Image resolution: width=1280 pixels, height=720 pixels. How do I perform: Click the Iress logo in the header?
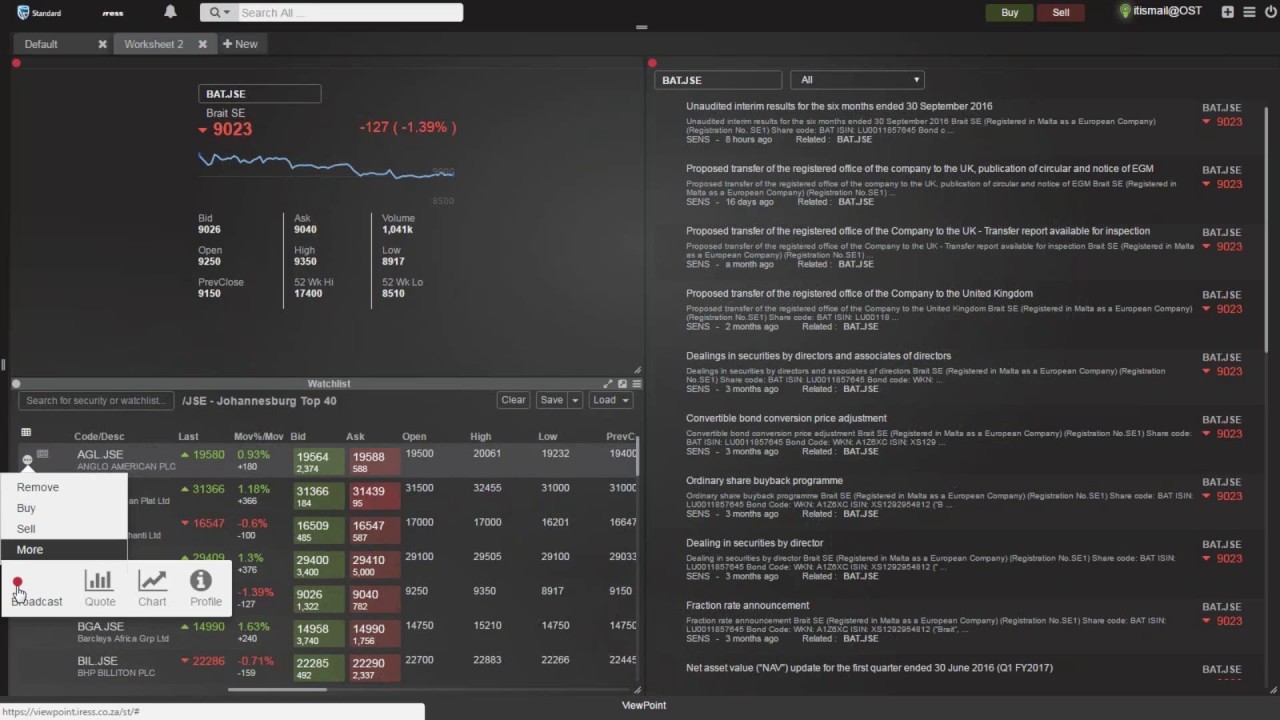point(112,14)
